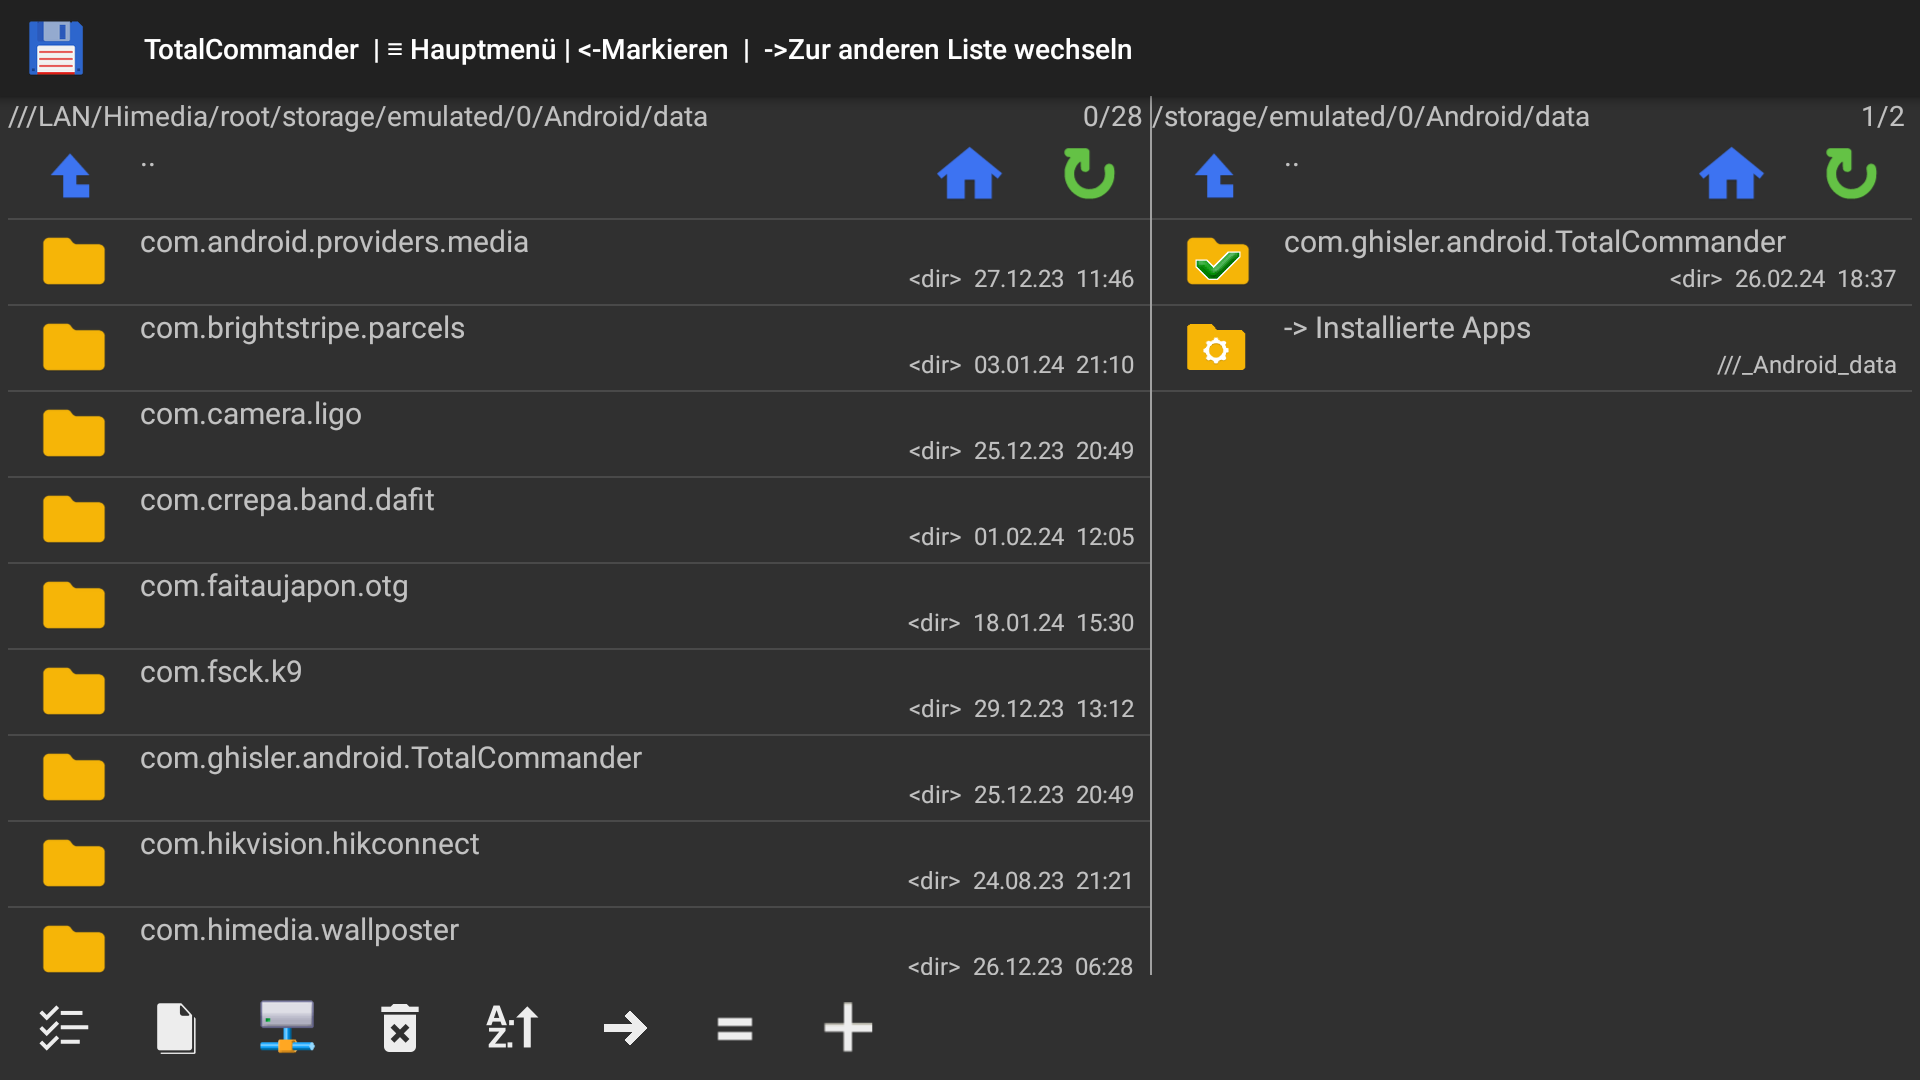Click the 0/28 selection counter

1112,117
